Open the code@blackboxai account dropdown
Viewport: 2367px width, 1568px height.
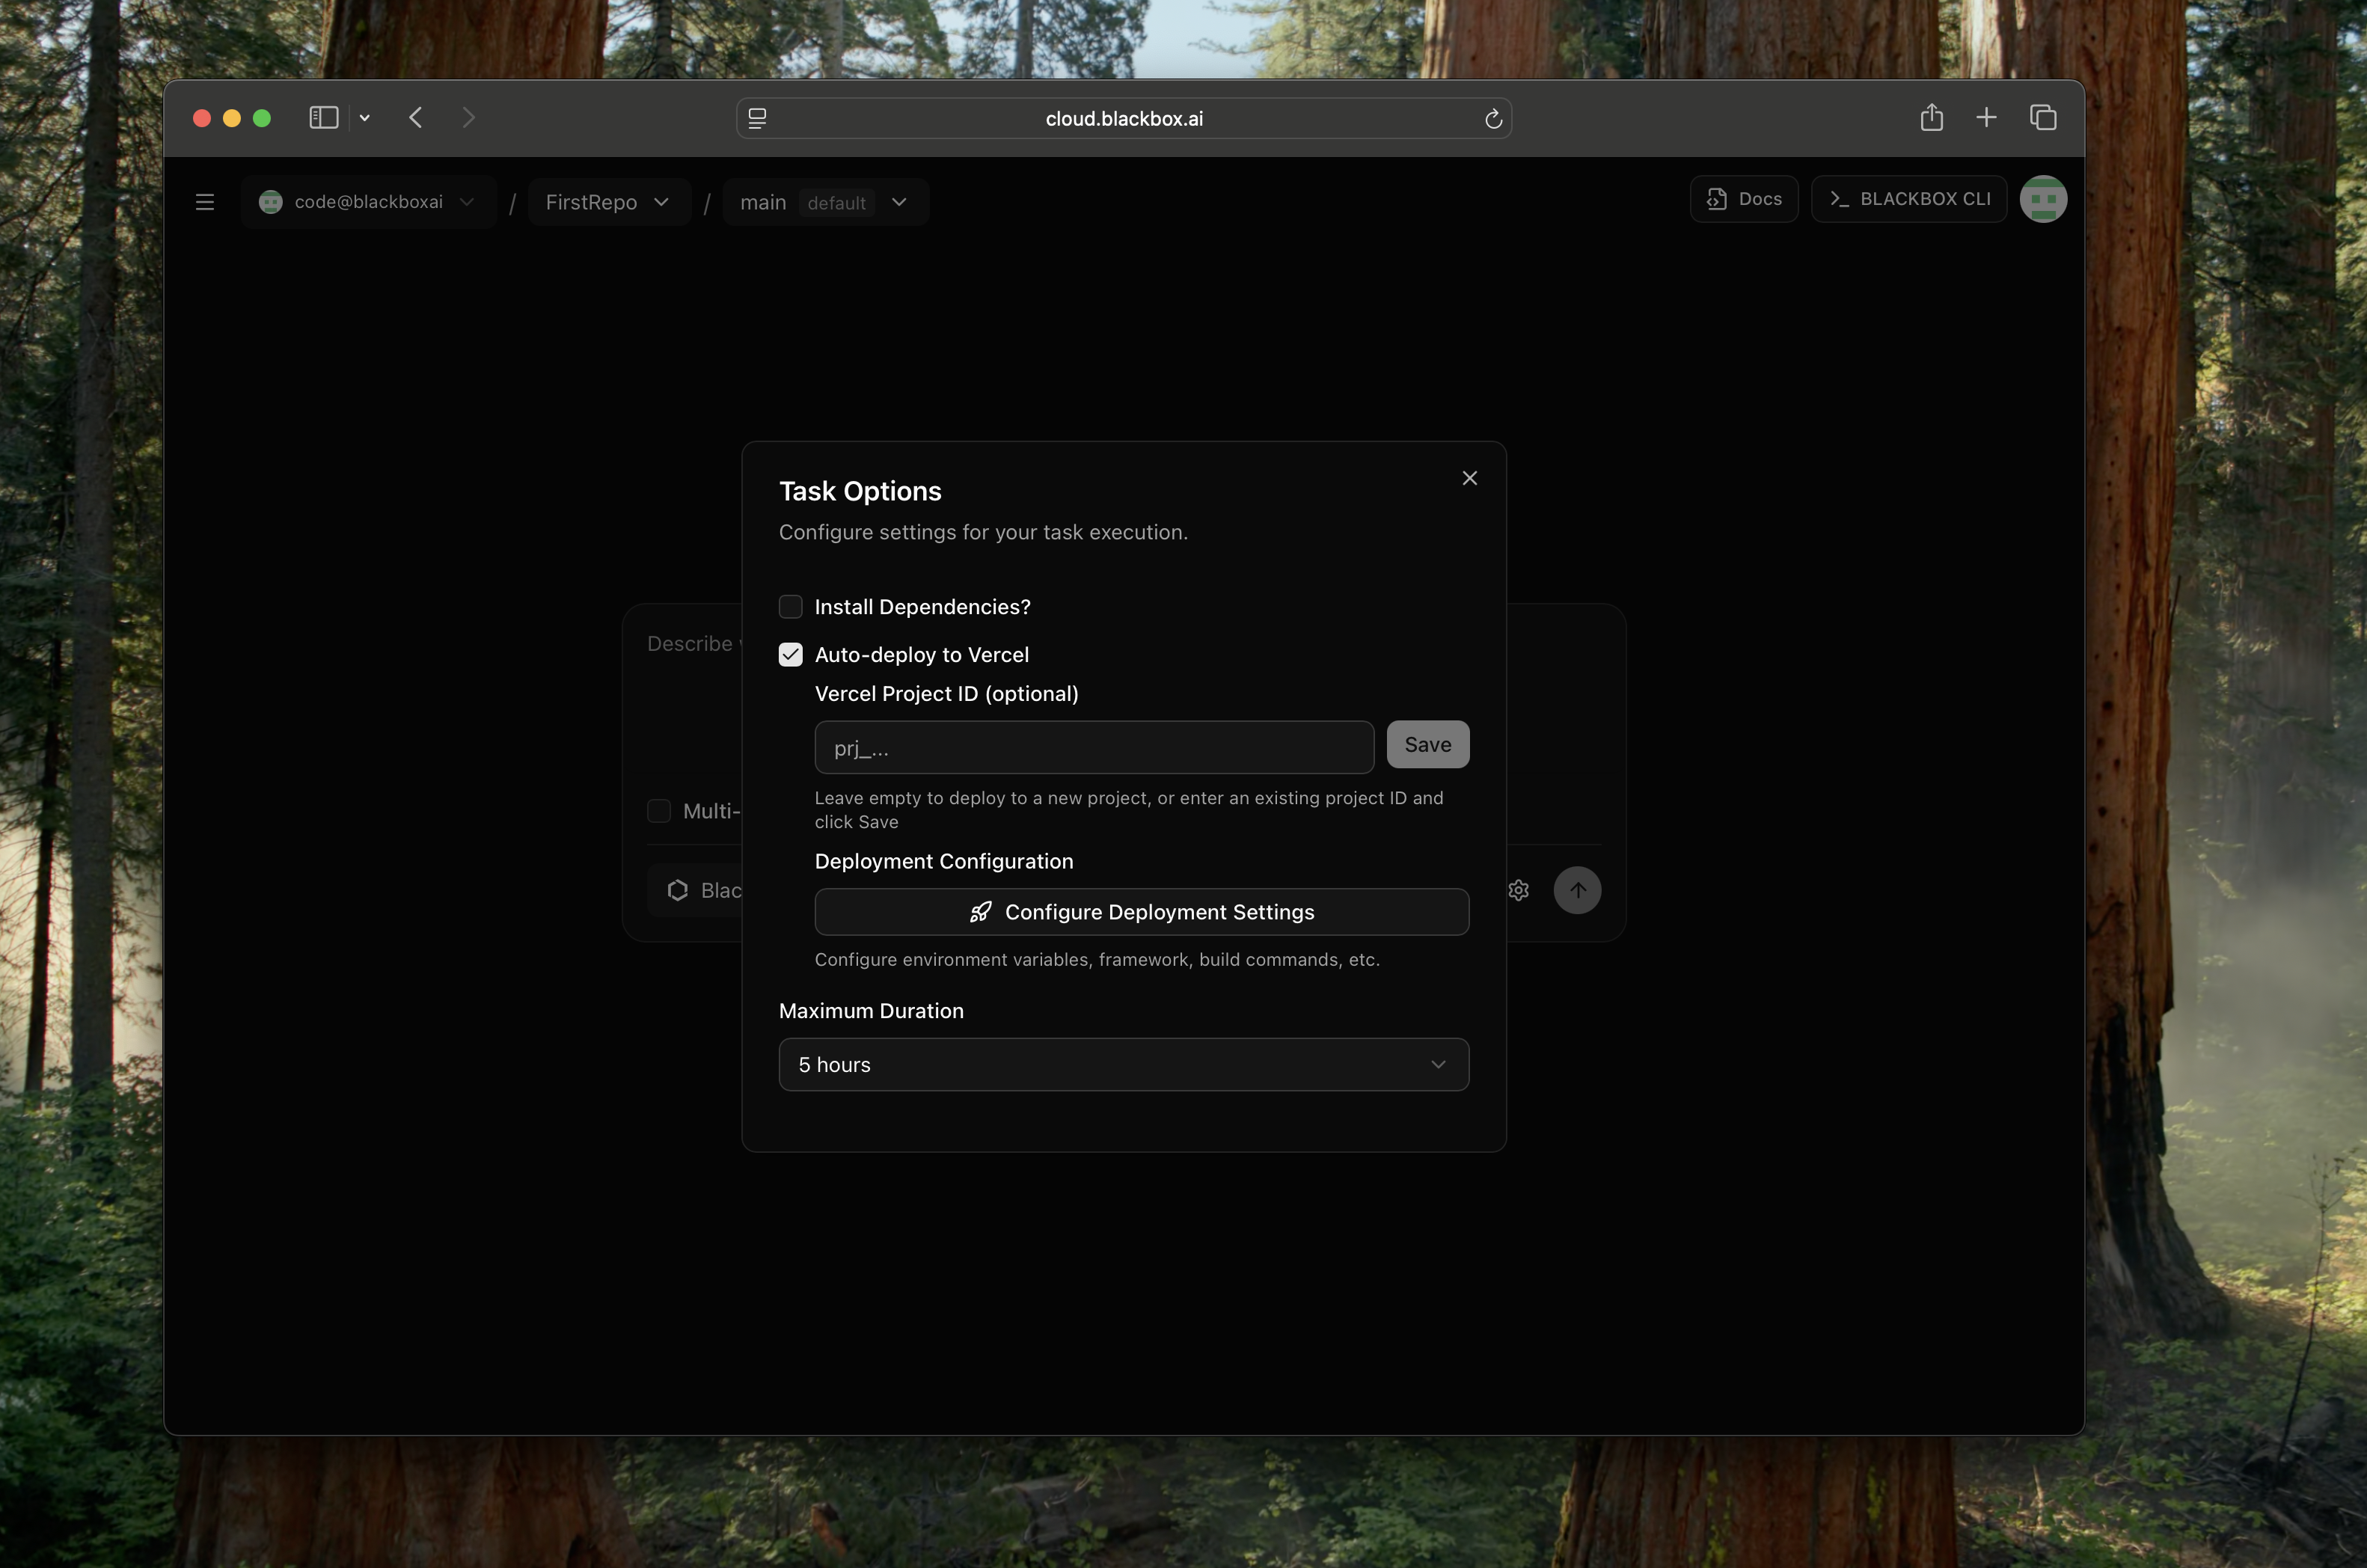click(367, 202)
